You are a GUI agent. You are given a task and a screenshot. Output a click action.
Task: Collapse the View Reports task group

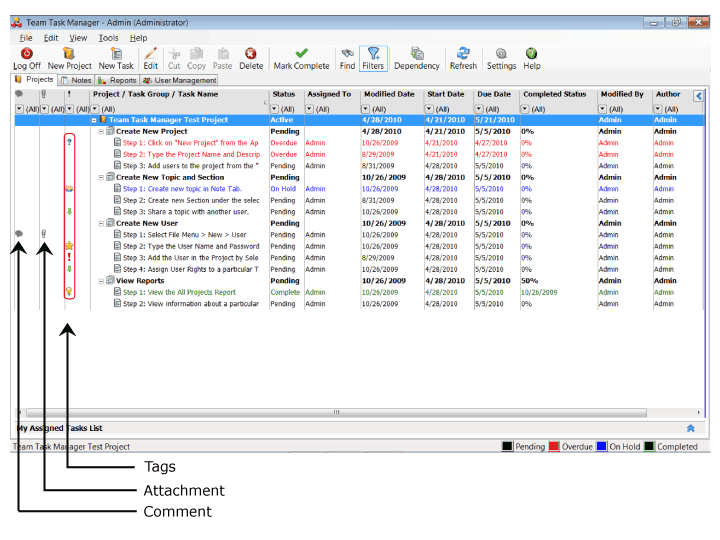pos(100,281)
